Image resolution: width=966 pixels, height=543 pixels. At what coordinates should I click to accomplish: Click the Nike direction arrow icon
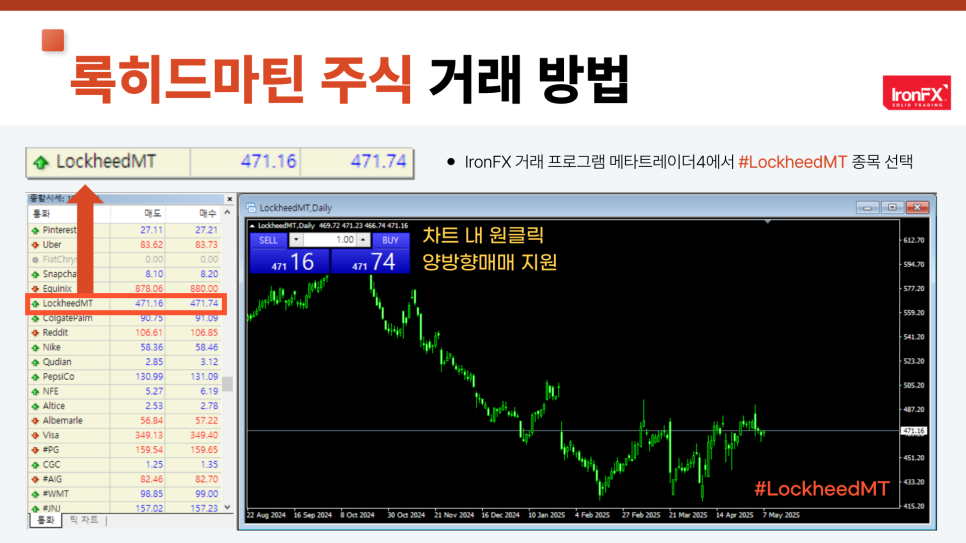pos(35,348)
